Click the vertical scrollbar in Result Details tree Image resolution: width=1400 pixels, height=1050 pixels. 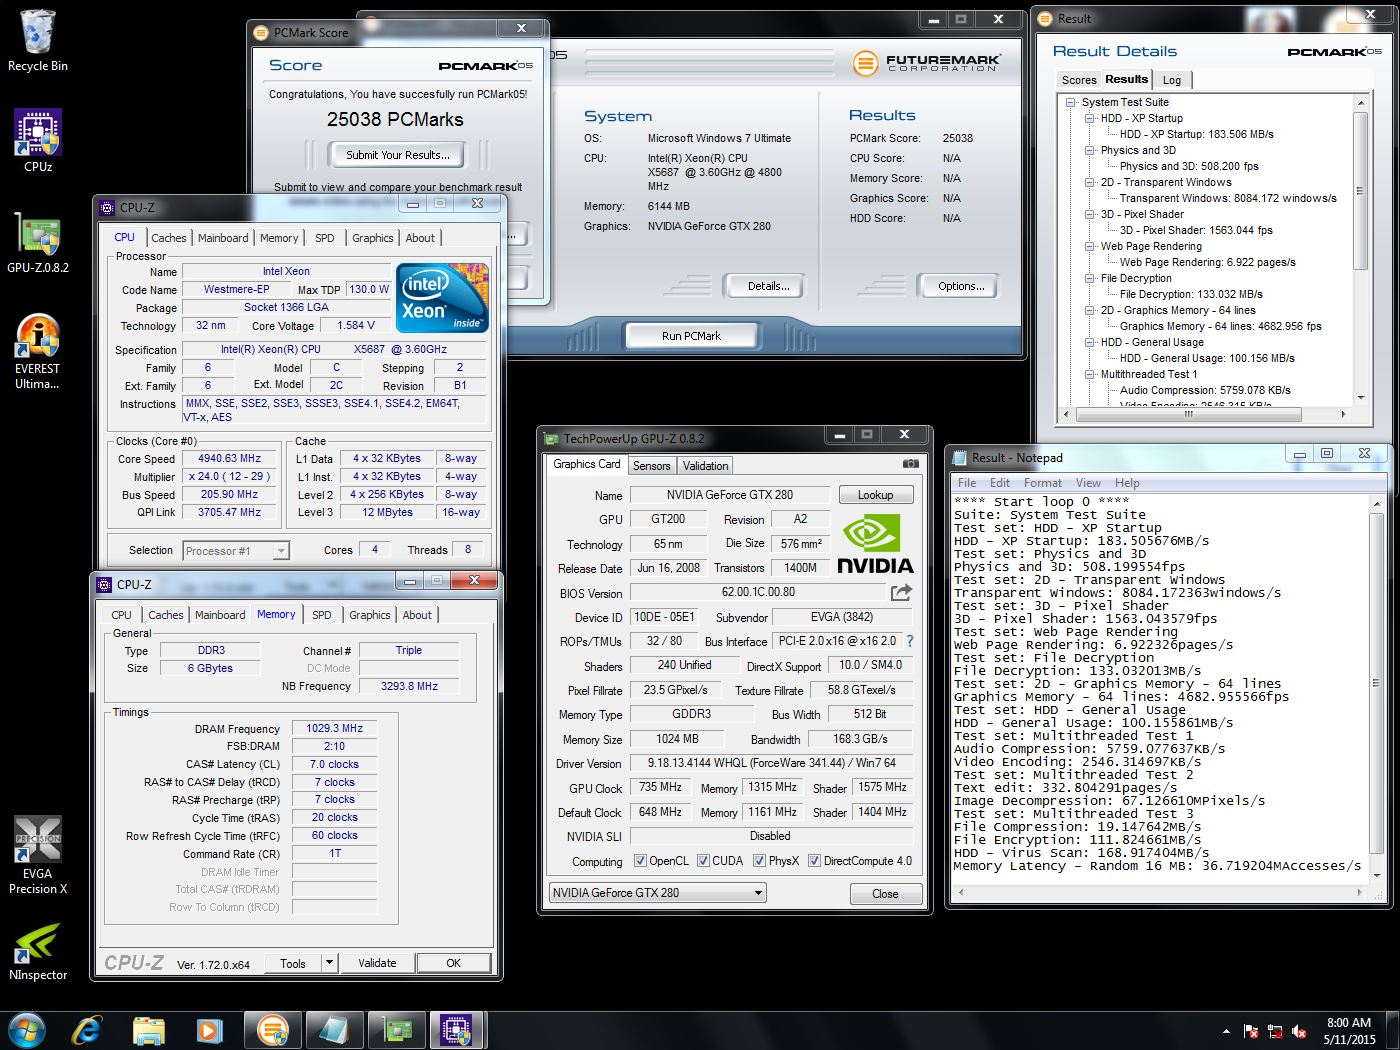(1360, 190)
